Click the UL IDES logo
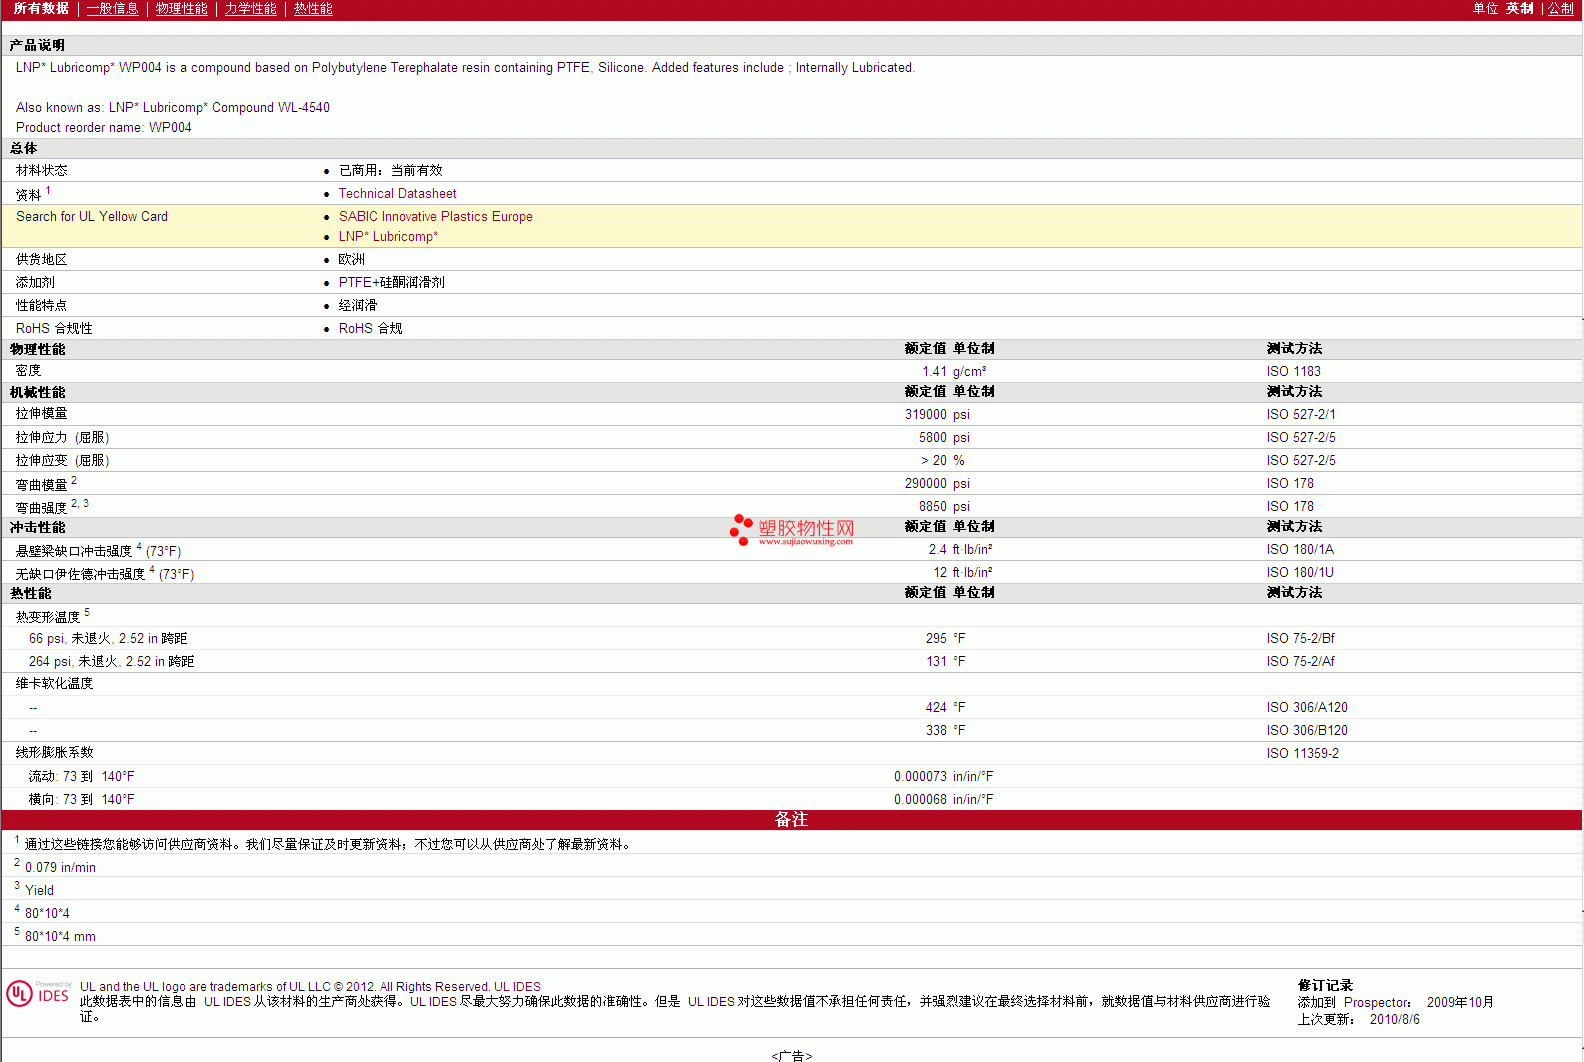Image resolution: width=1584 pixels, height=1062 pixels. point(39,994)
